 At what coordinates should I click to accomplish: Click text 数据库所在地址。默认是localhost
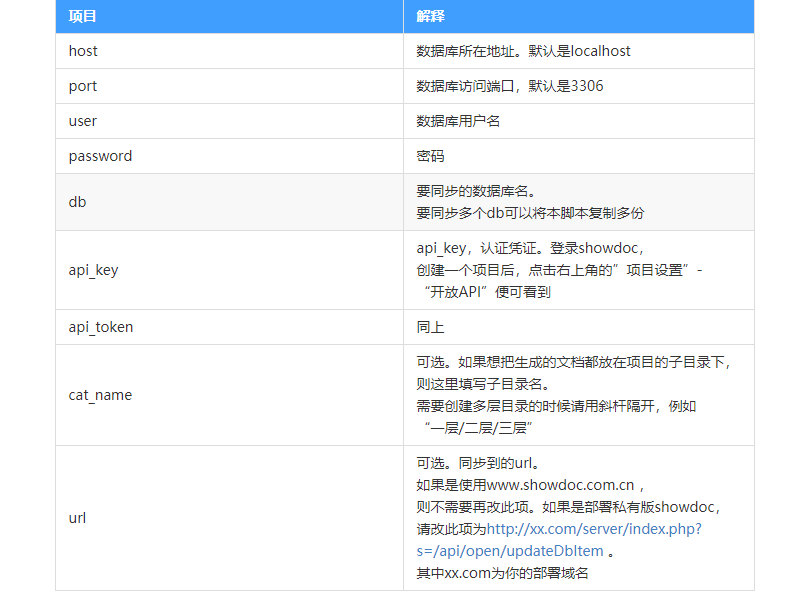pyautogui.click(x=523, y=51)
